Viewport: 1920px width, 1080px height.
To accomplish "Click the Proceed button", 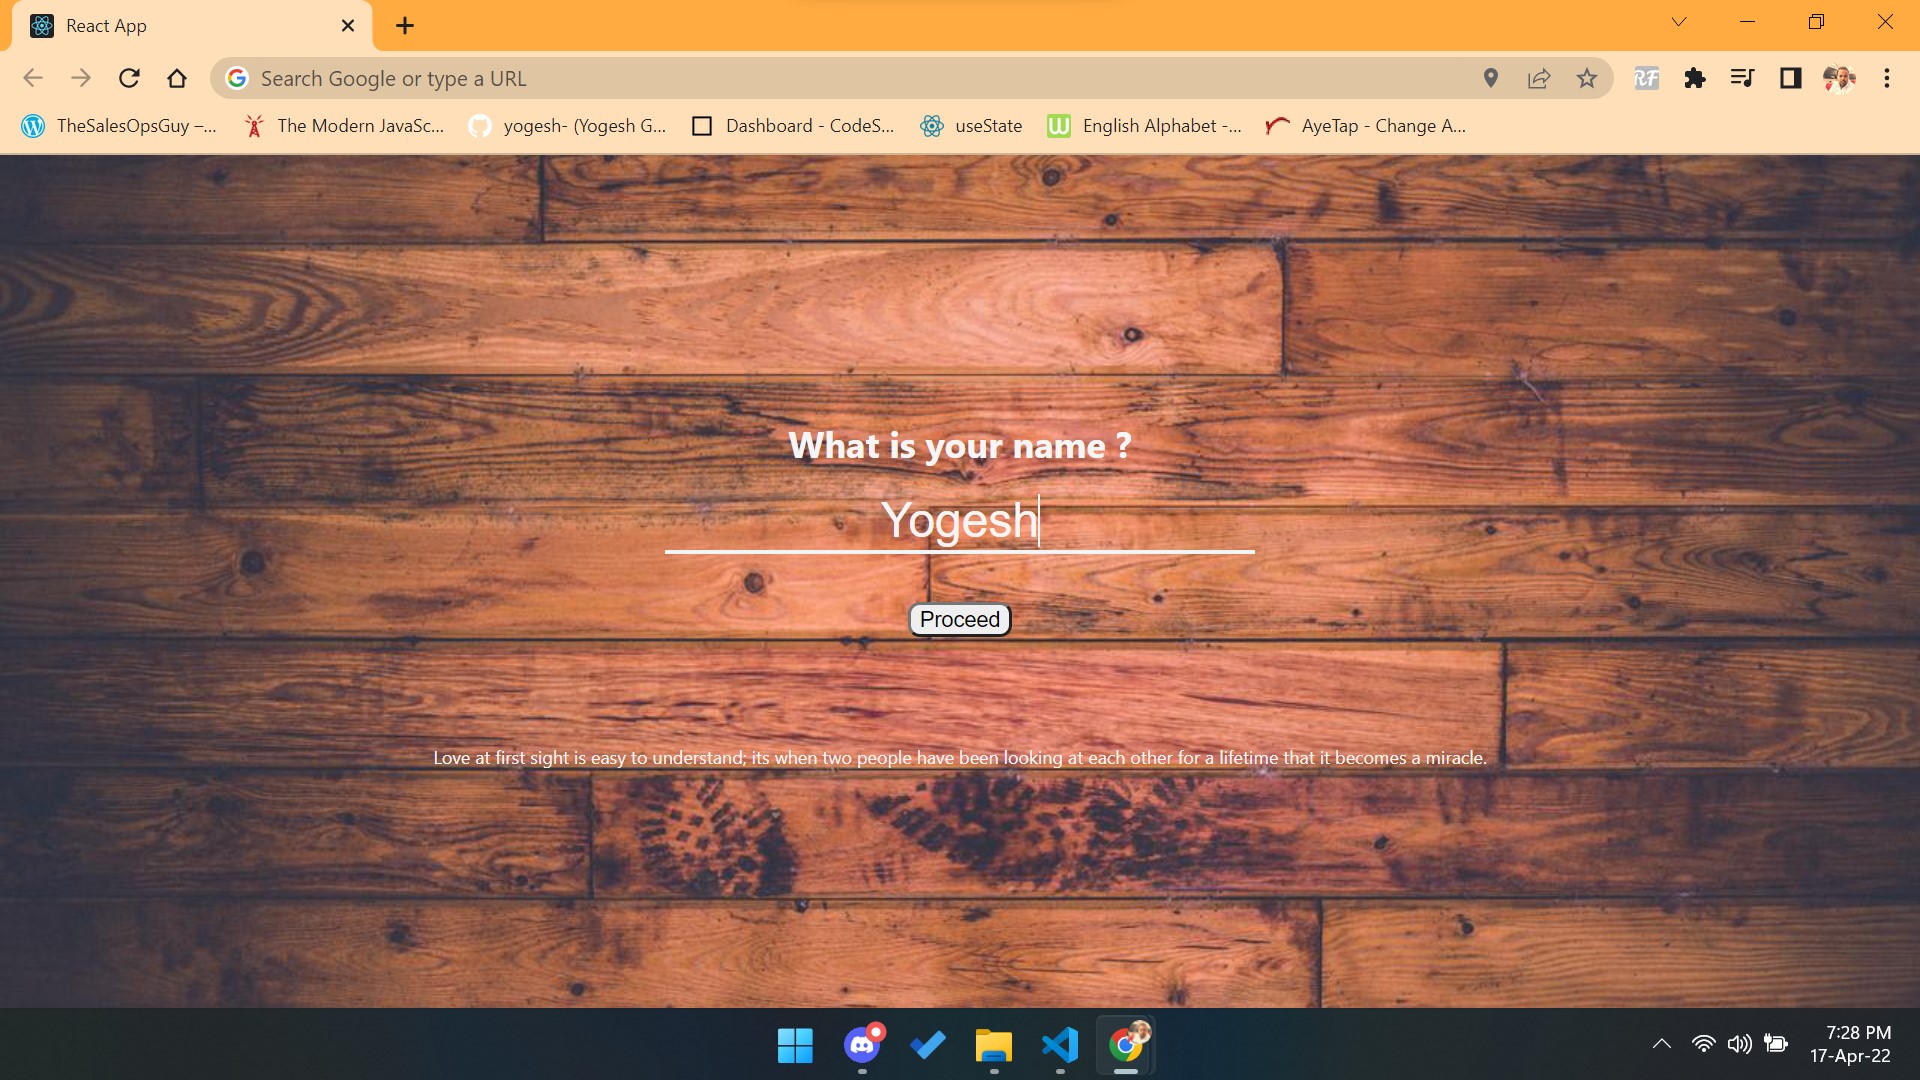I will pyautogui.click(x=959, y=619).
